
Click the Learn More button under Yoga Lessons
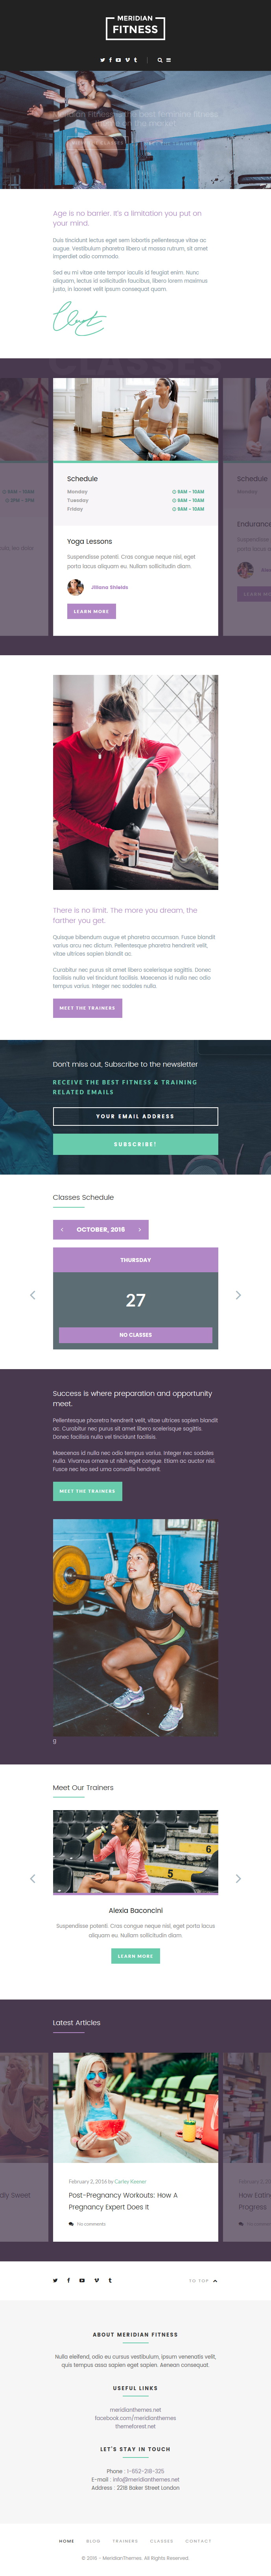[91, 611]
